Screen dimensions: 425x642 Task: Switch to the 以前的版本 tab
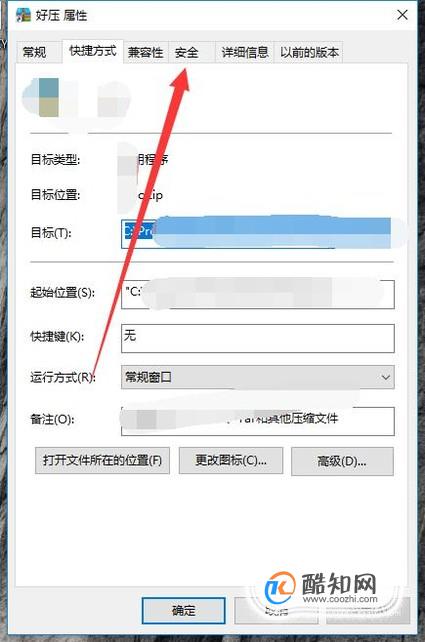click(x=309, y=52)
